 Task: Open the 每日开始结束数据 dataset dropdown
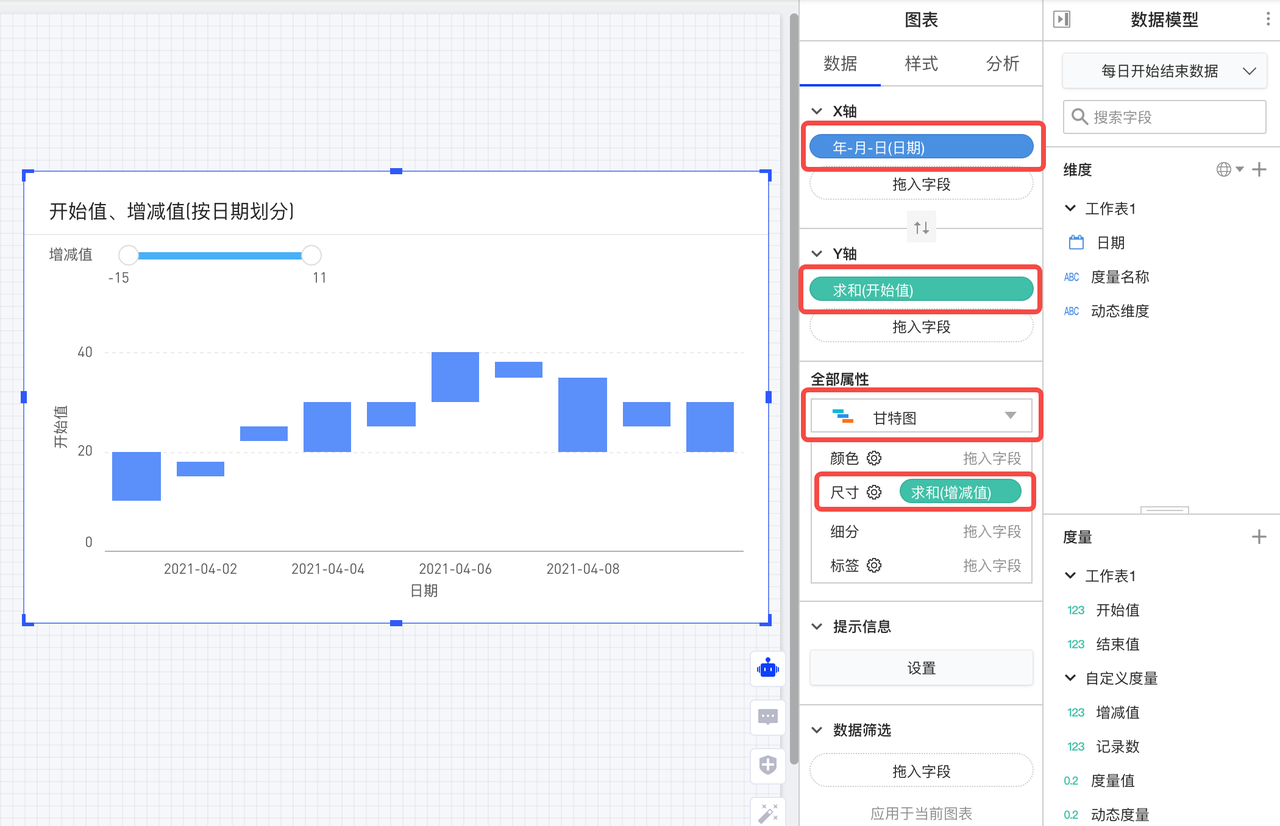click(x=1164, y=71)
